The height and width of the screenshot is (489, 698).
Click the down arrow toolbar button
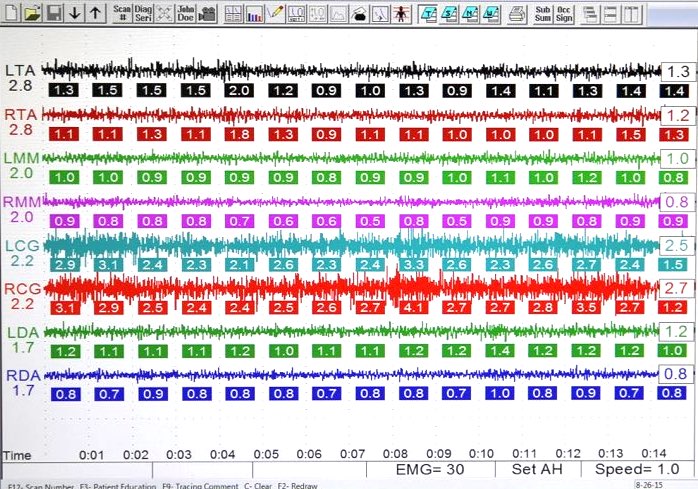tap(75, 13)
